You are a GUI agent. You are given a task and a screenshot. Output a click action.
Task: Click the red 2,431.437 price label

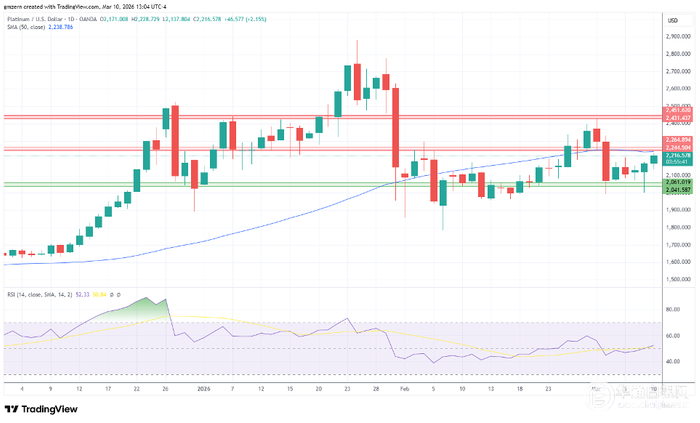click(678, 118)
